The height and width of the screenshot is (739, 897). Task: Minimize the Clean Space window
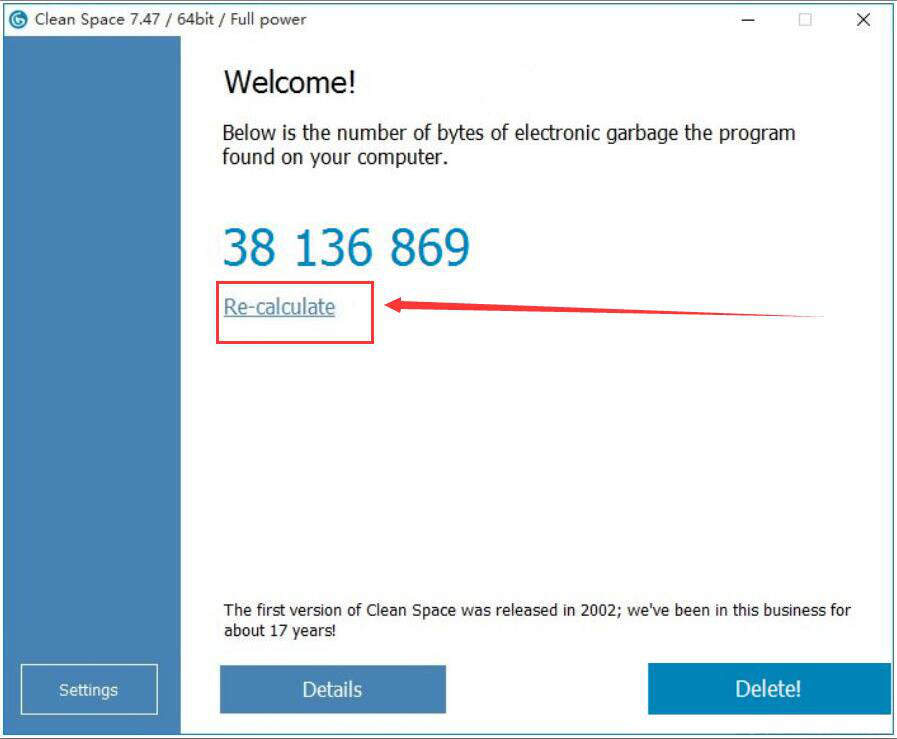[748, 20]
